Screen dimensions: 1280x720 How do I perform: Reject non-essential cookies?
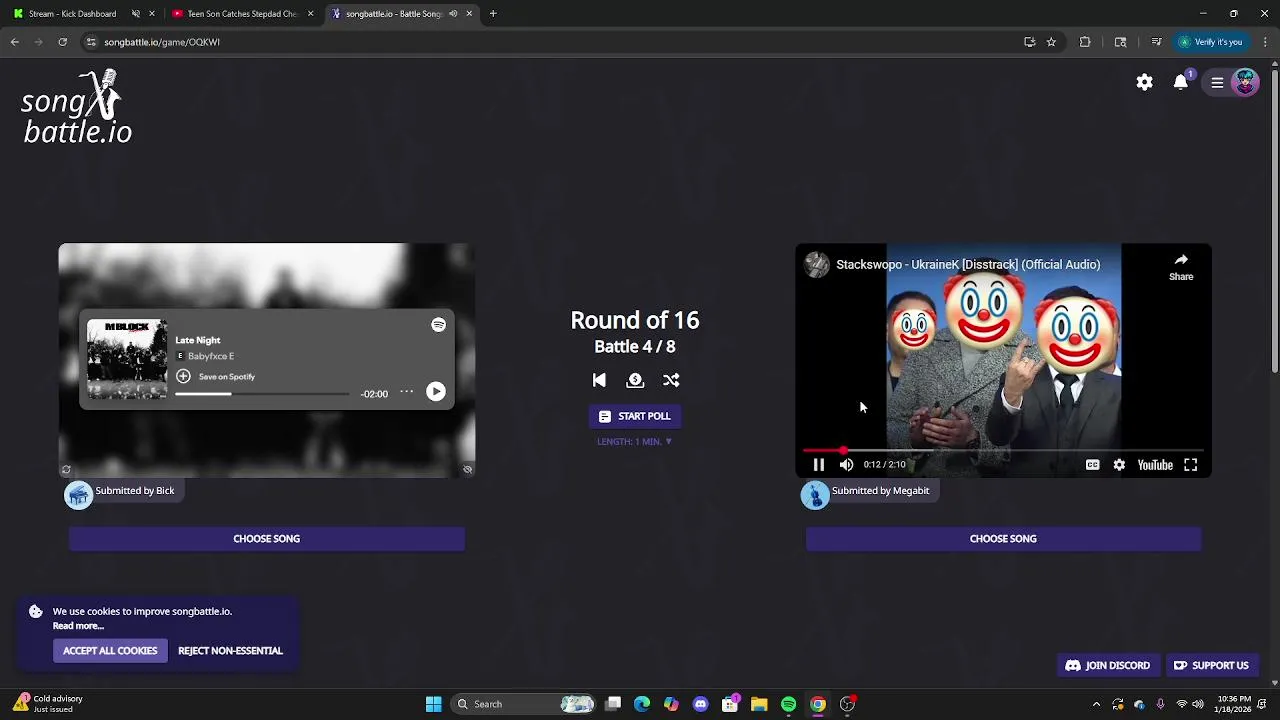click(230, 651)
